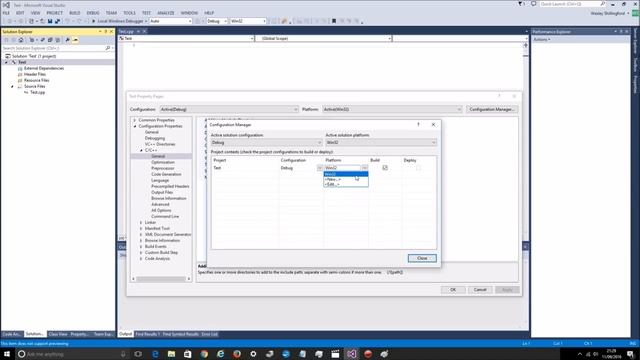
Task: Click Show All Files icon in Solution Explorer
Action: pyautogui.click(x=58, y=40)
